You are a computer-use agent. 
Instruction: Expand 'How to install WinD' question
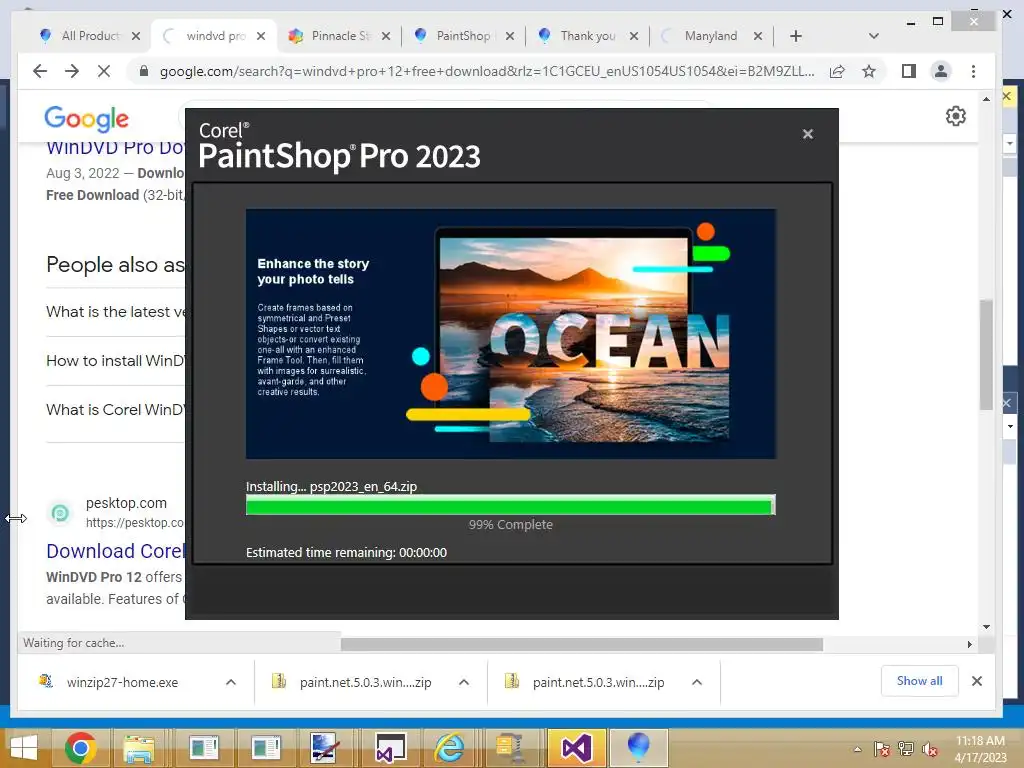click(116, 360)
